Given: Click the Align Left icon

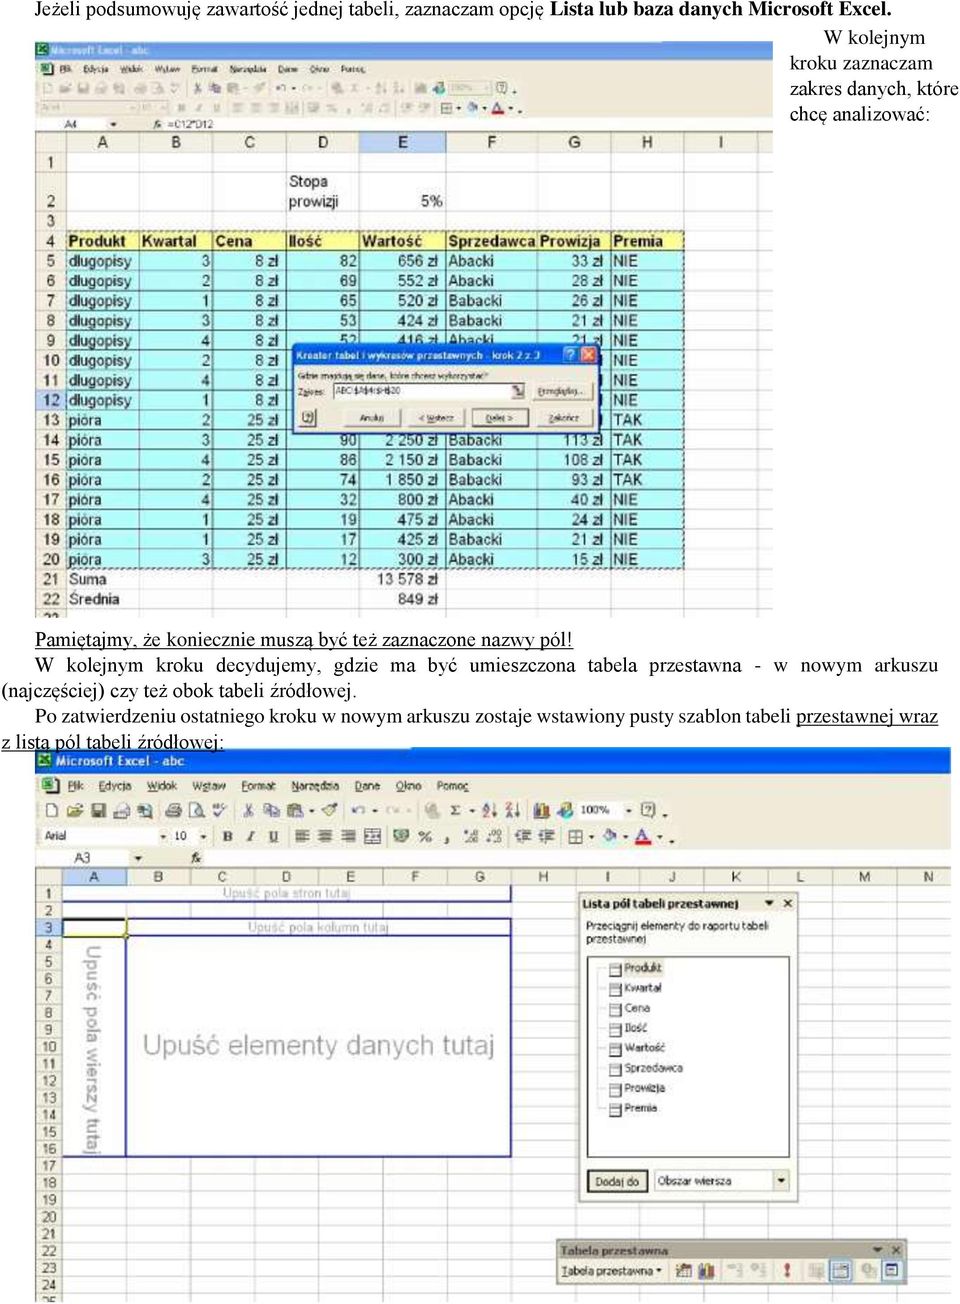Looking at the screenshot, I should tap(302, 836).
